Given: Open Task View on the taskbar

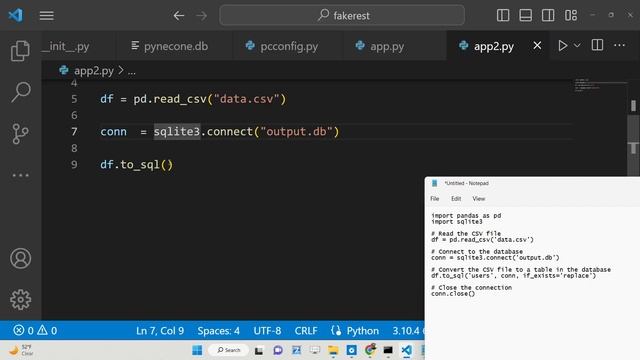Looking at the screenshot, I should pyautogui.click(x=259, y=350).
